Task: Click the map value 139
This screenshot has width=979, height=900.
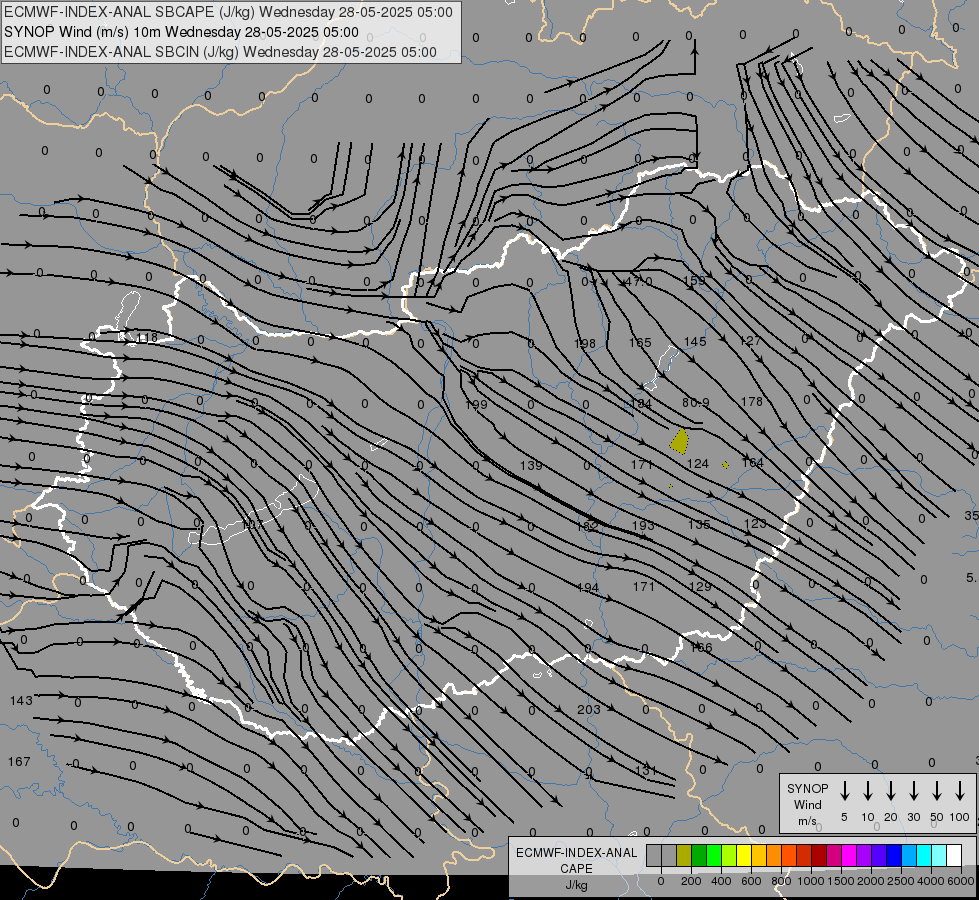Action: point(531,465)
